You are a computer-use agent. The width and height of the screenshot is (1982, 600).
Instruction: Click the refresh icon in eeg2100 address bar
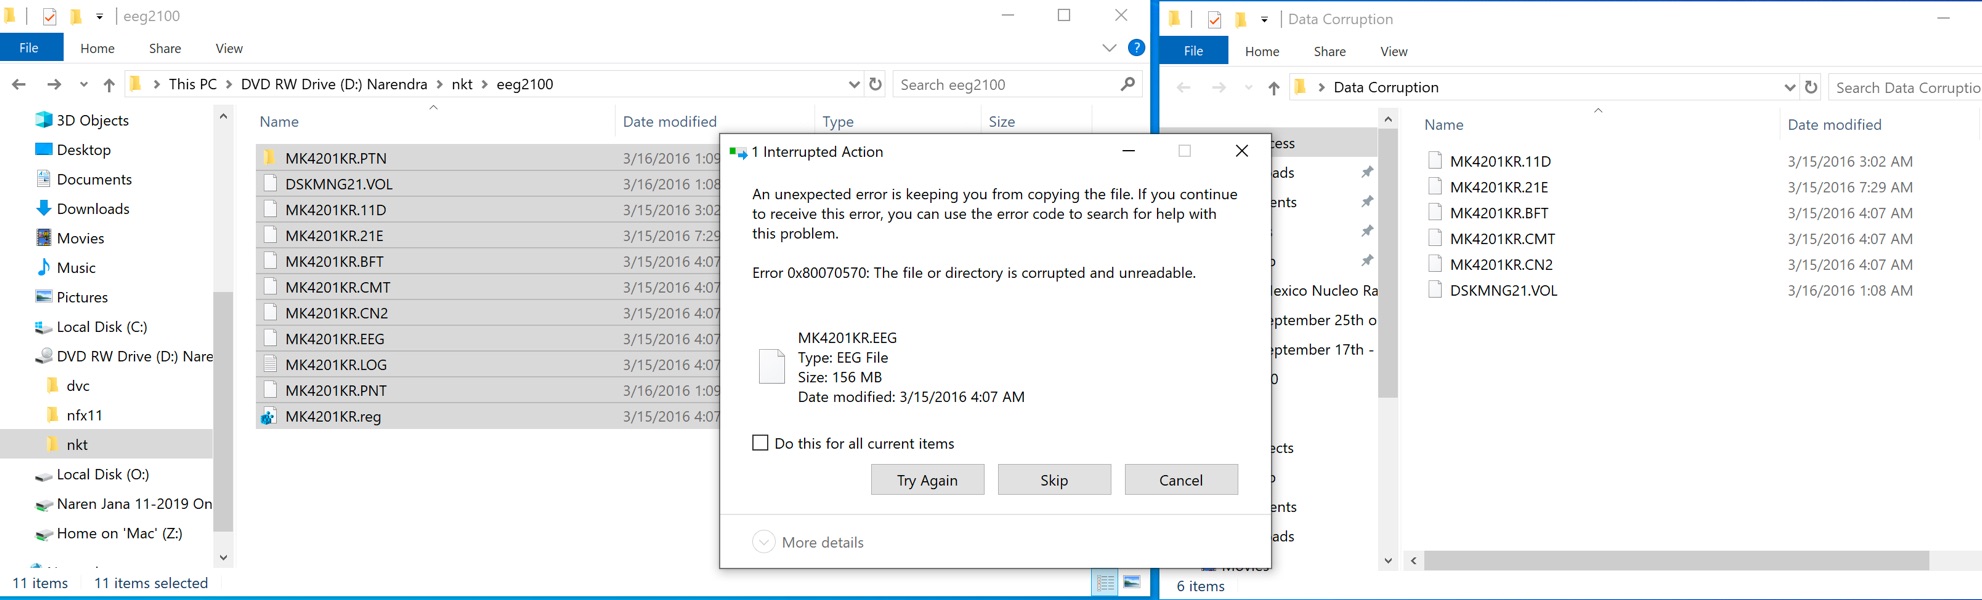(876, 84)
